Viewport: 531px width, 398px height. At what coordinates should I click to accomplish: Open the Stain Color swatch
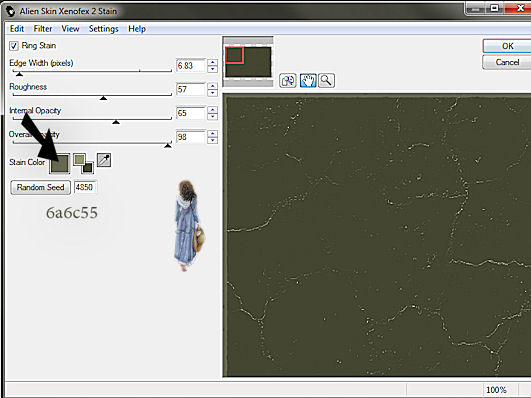60,163
